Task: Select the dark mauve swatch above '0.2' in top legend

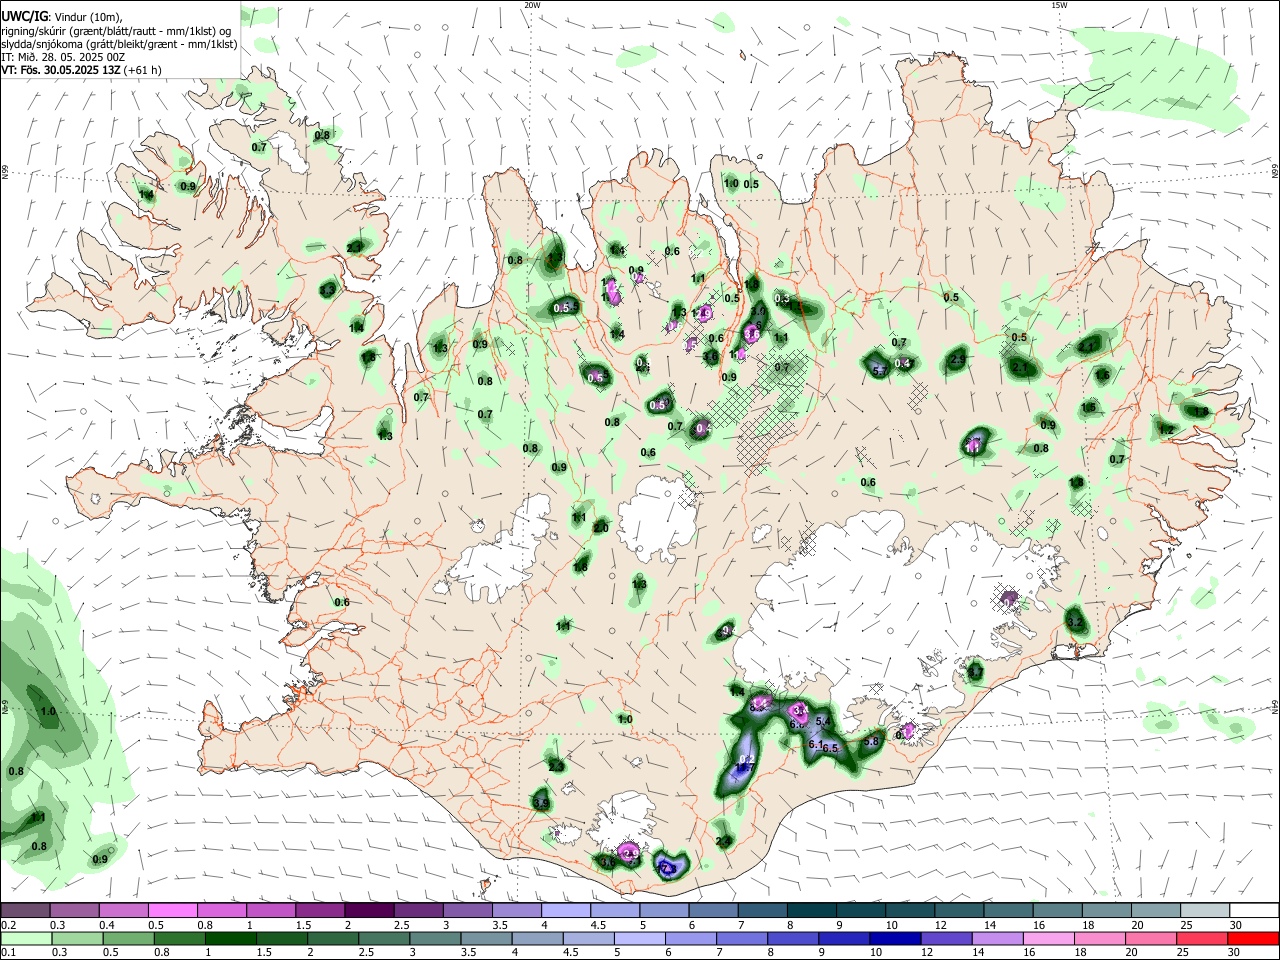Action: 25,911
